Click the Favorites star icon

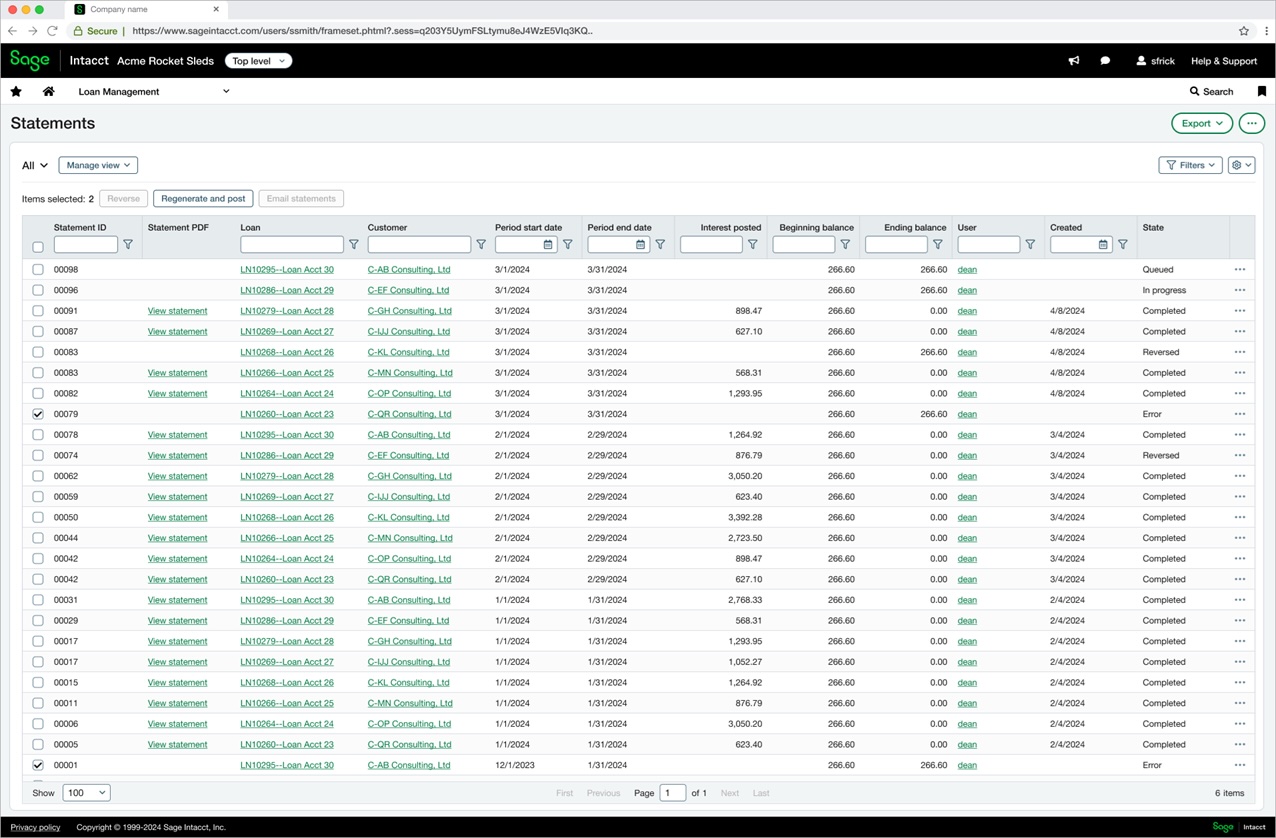click(x=16, y=91)
